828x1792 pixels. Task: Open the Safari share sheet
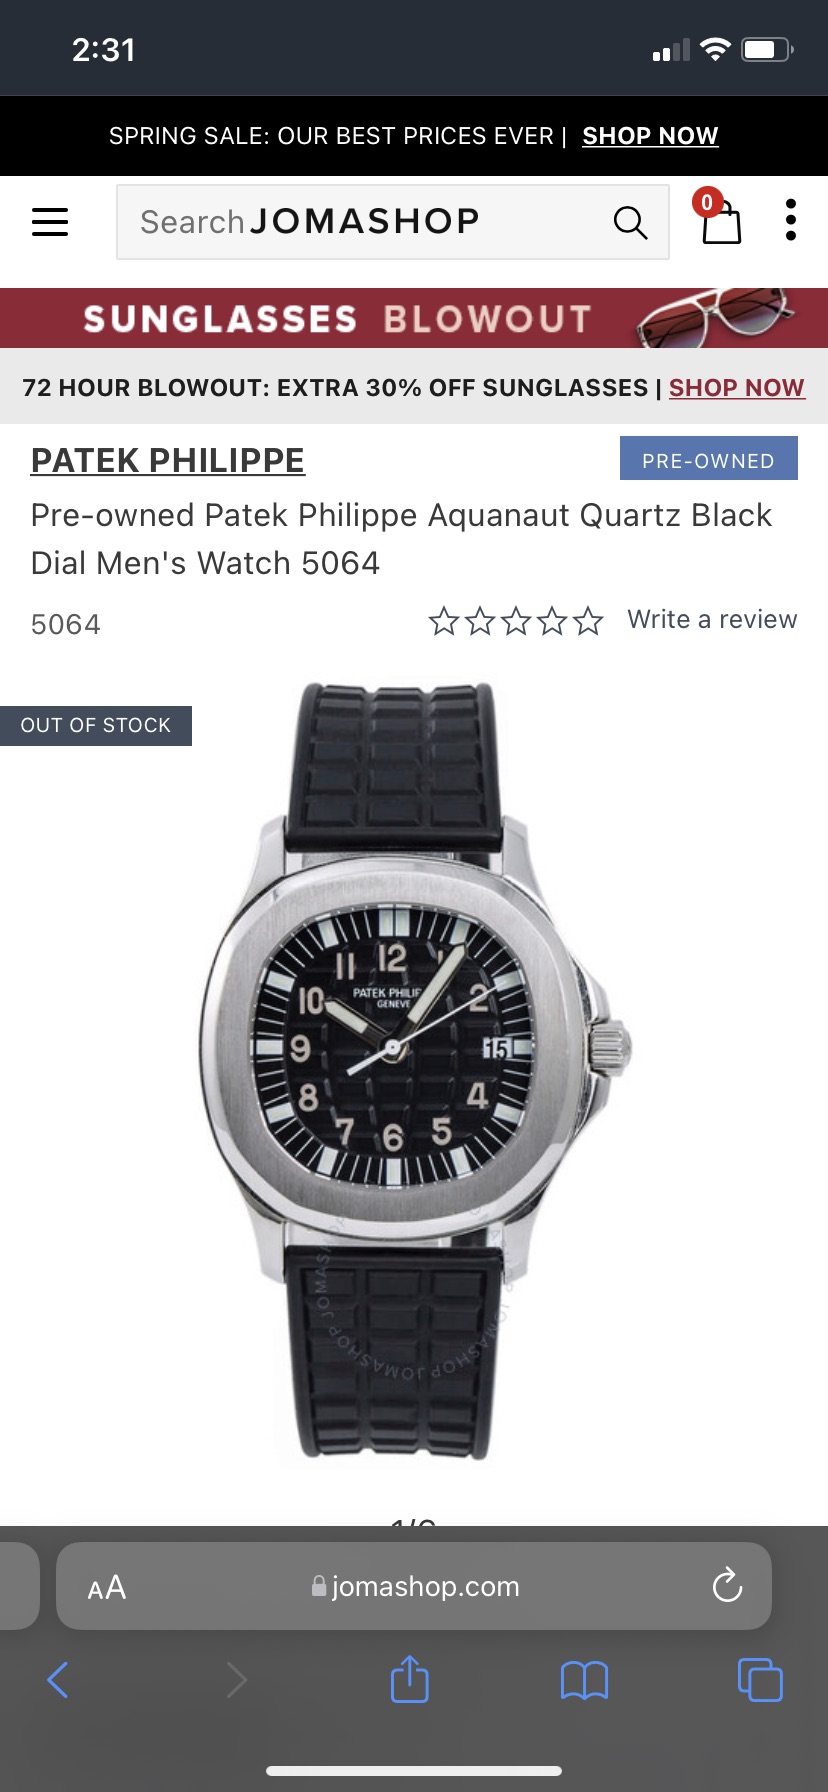click(409, 1679)
